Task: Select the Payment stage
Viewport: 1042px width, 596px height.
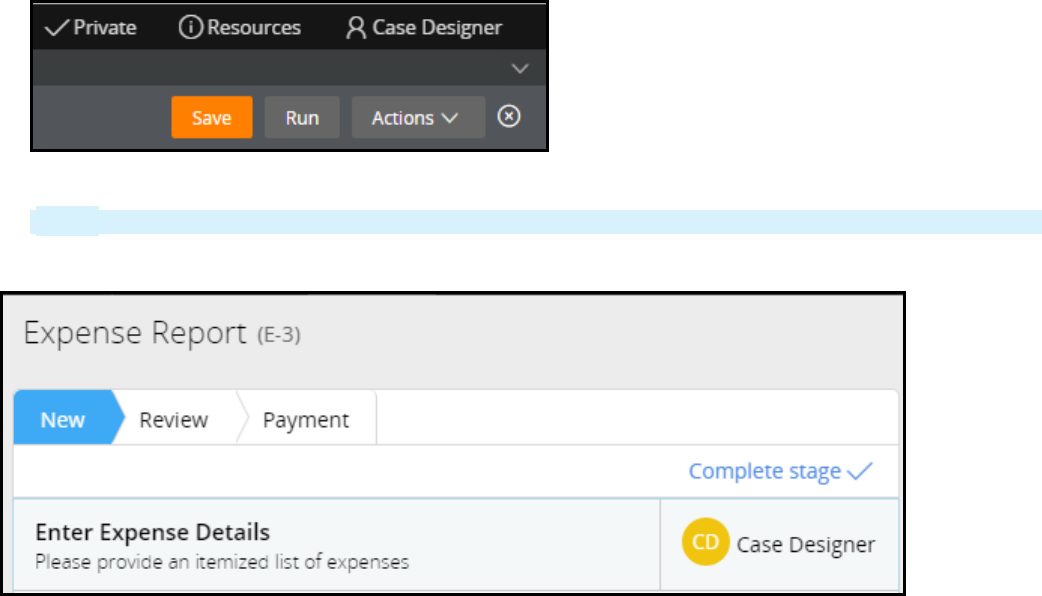Action: point(306,420)
